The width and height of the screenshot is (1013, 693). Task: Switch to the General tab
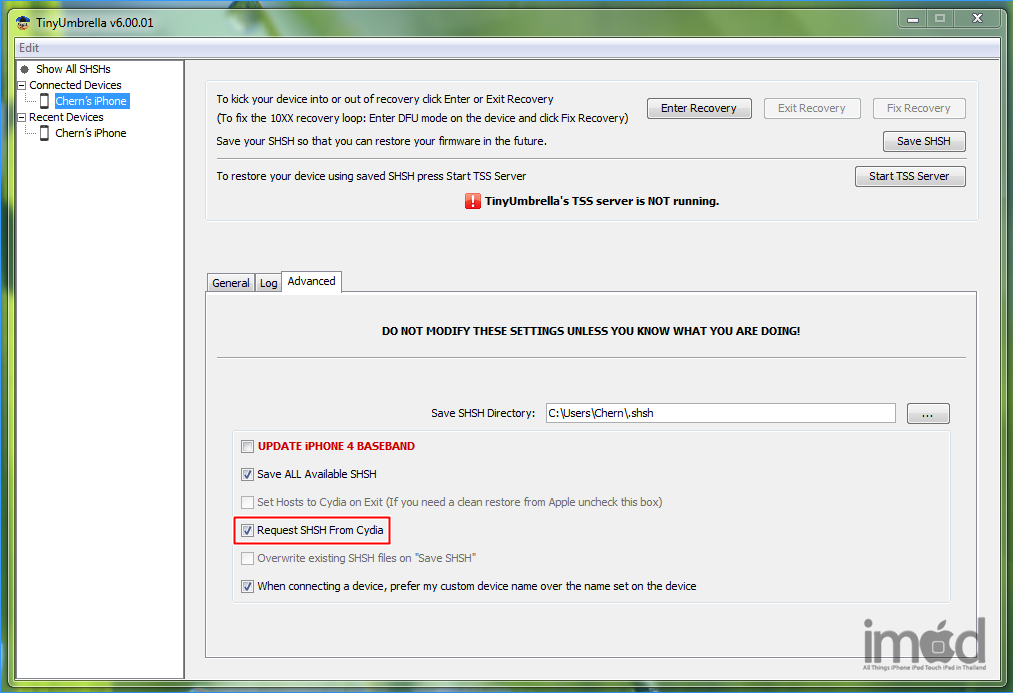(x=231, y=283)
